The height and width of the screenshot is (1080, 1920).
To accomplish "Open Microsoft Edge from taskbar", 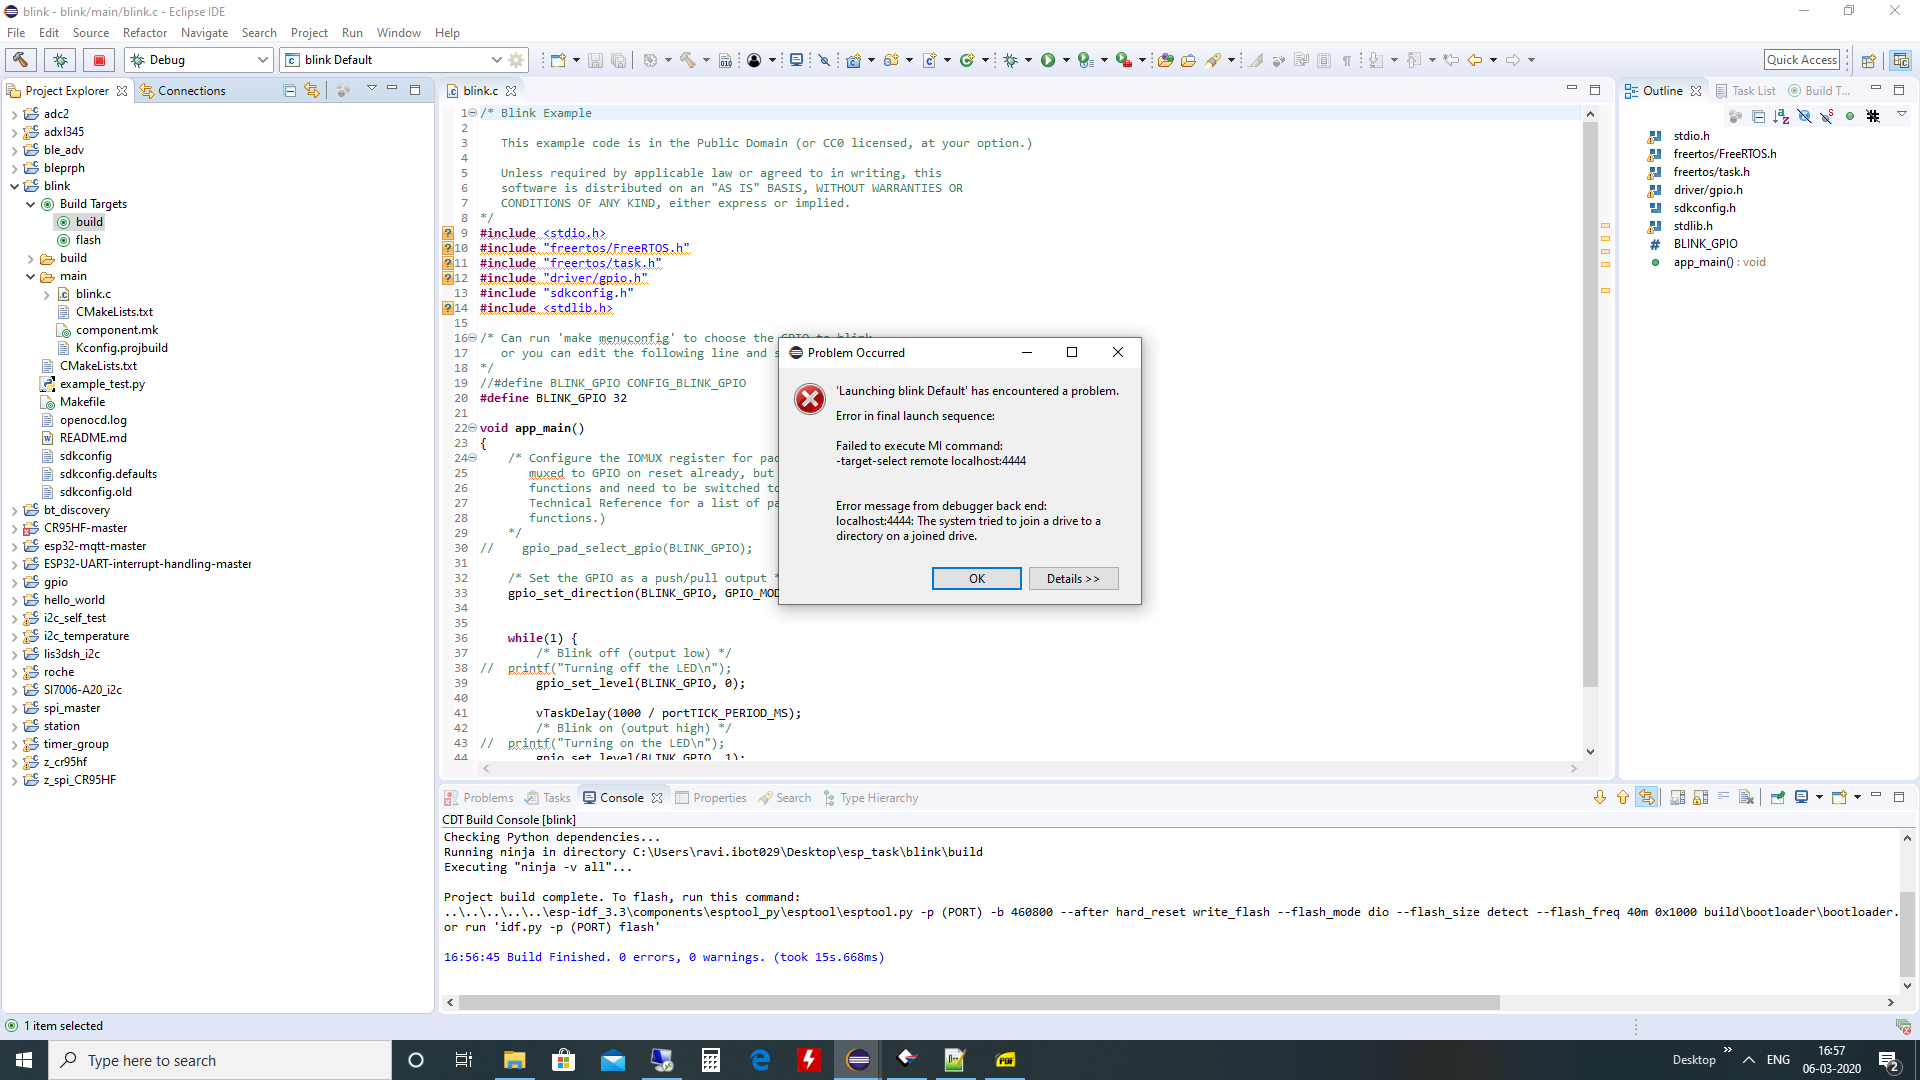I will [760, 1060].
